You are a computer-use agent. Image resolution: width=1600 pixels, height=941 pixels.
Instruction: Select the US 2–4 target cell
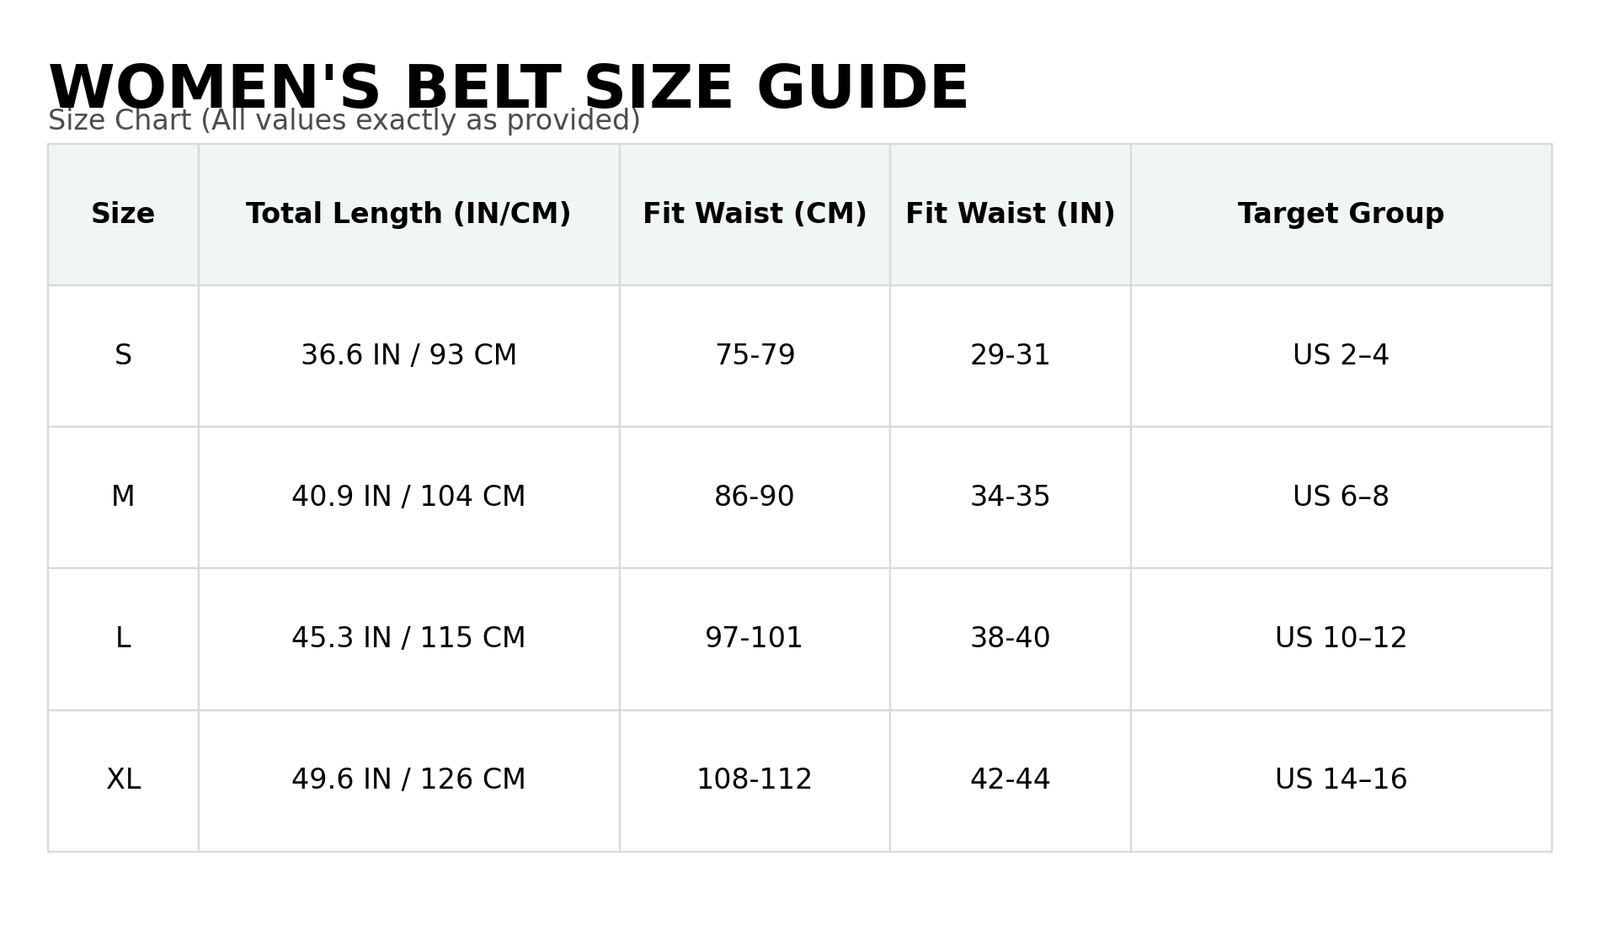coord(1340,356)
